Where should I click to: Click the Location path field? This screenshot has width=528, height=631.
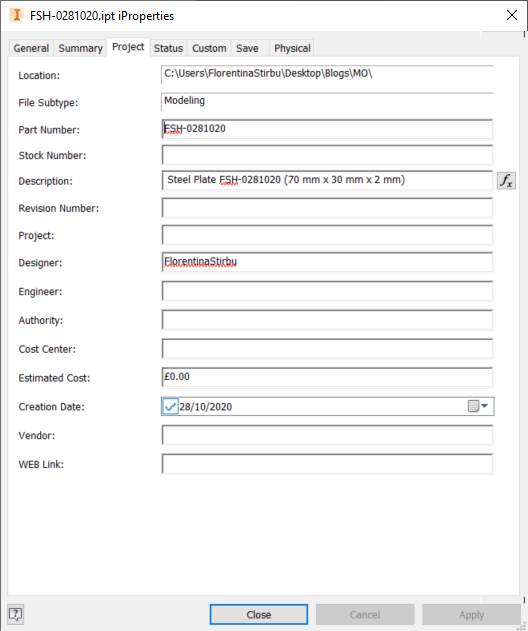click(x=327, y=74)
